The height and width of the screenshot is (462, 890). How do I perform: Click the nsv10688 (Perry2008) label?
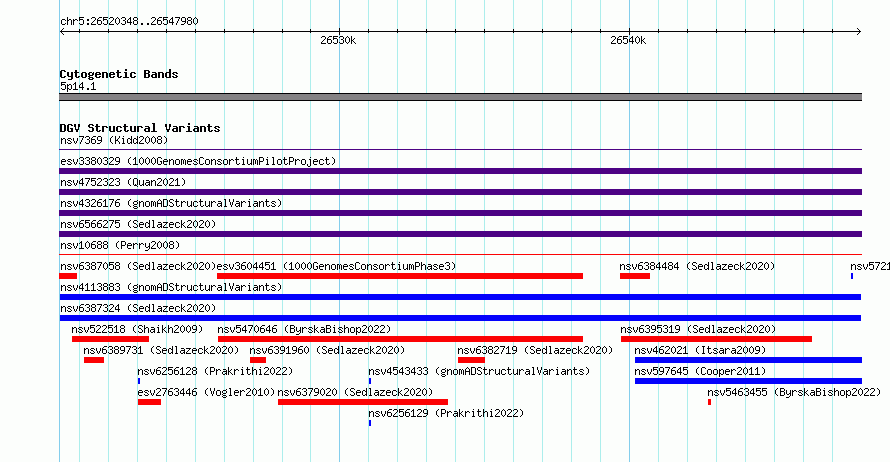120,245
